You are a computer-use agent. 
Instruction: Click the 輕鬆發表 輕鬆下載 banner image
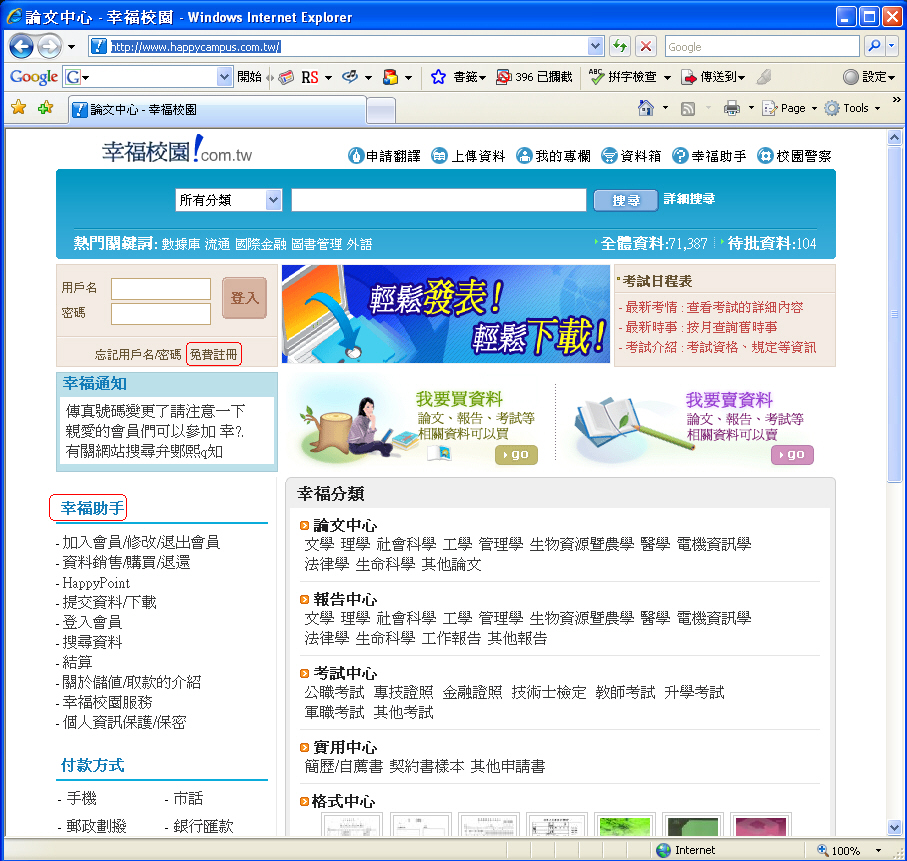445,314
